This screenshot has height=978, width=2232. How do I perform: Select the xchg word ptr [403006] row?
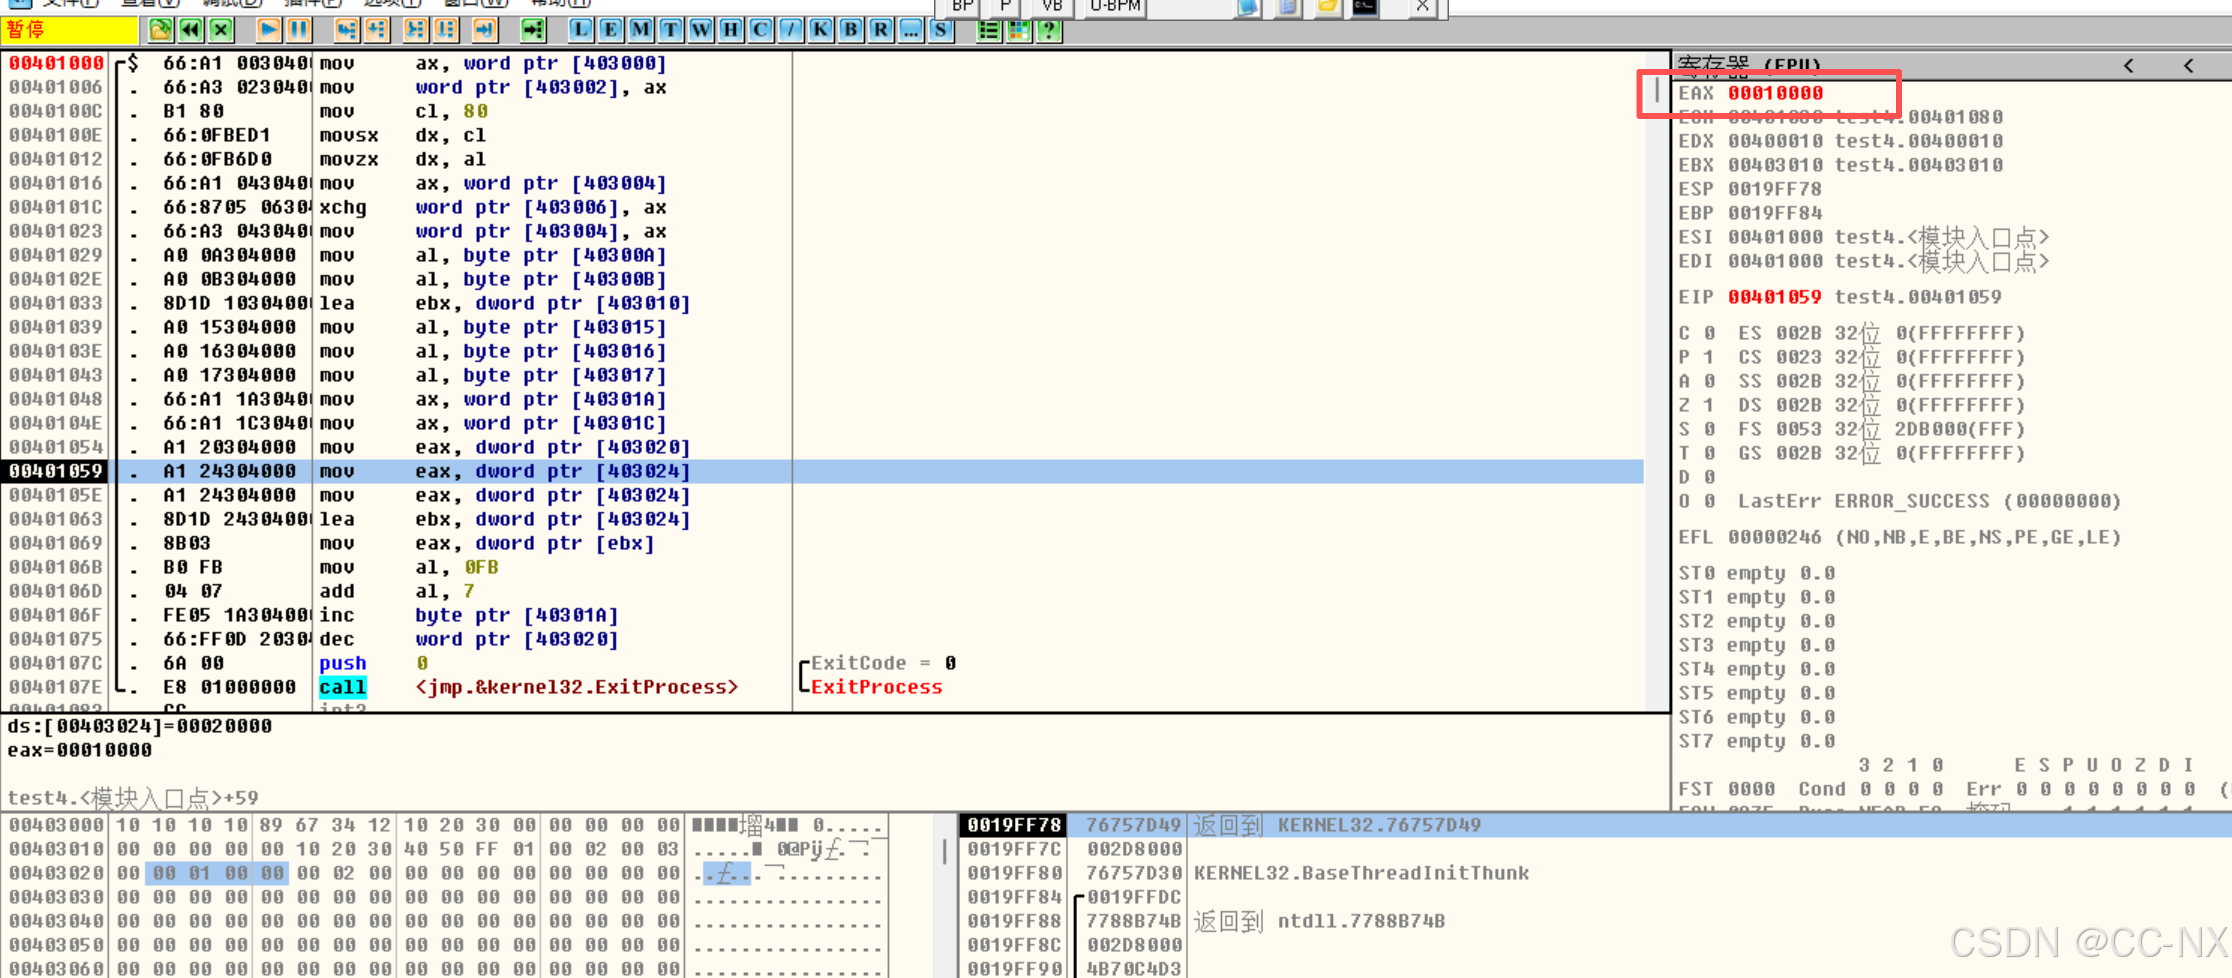(825, 207)
